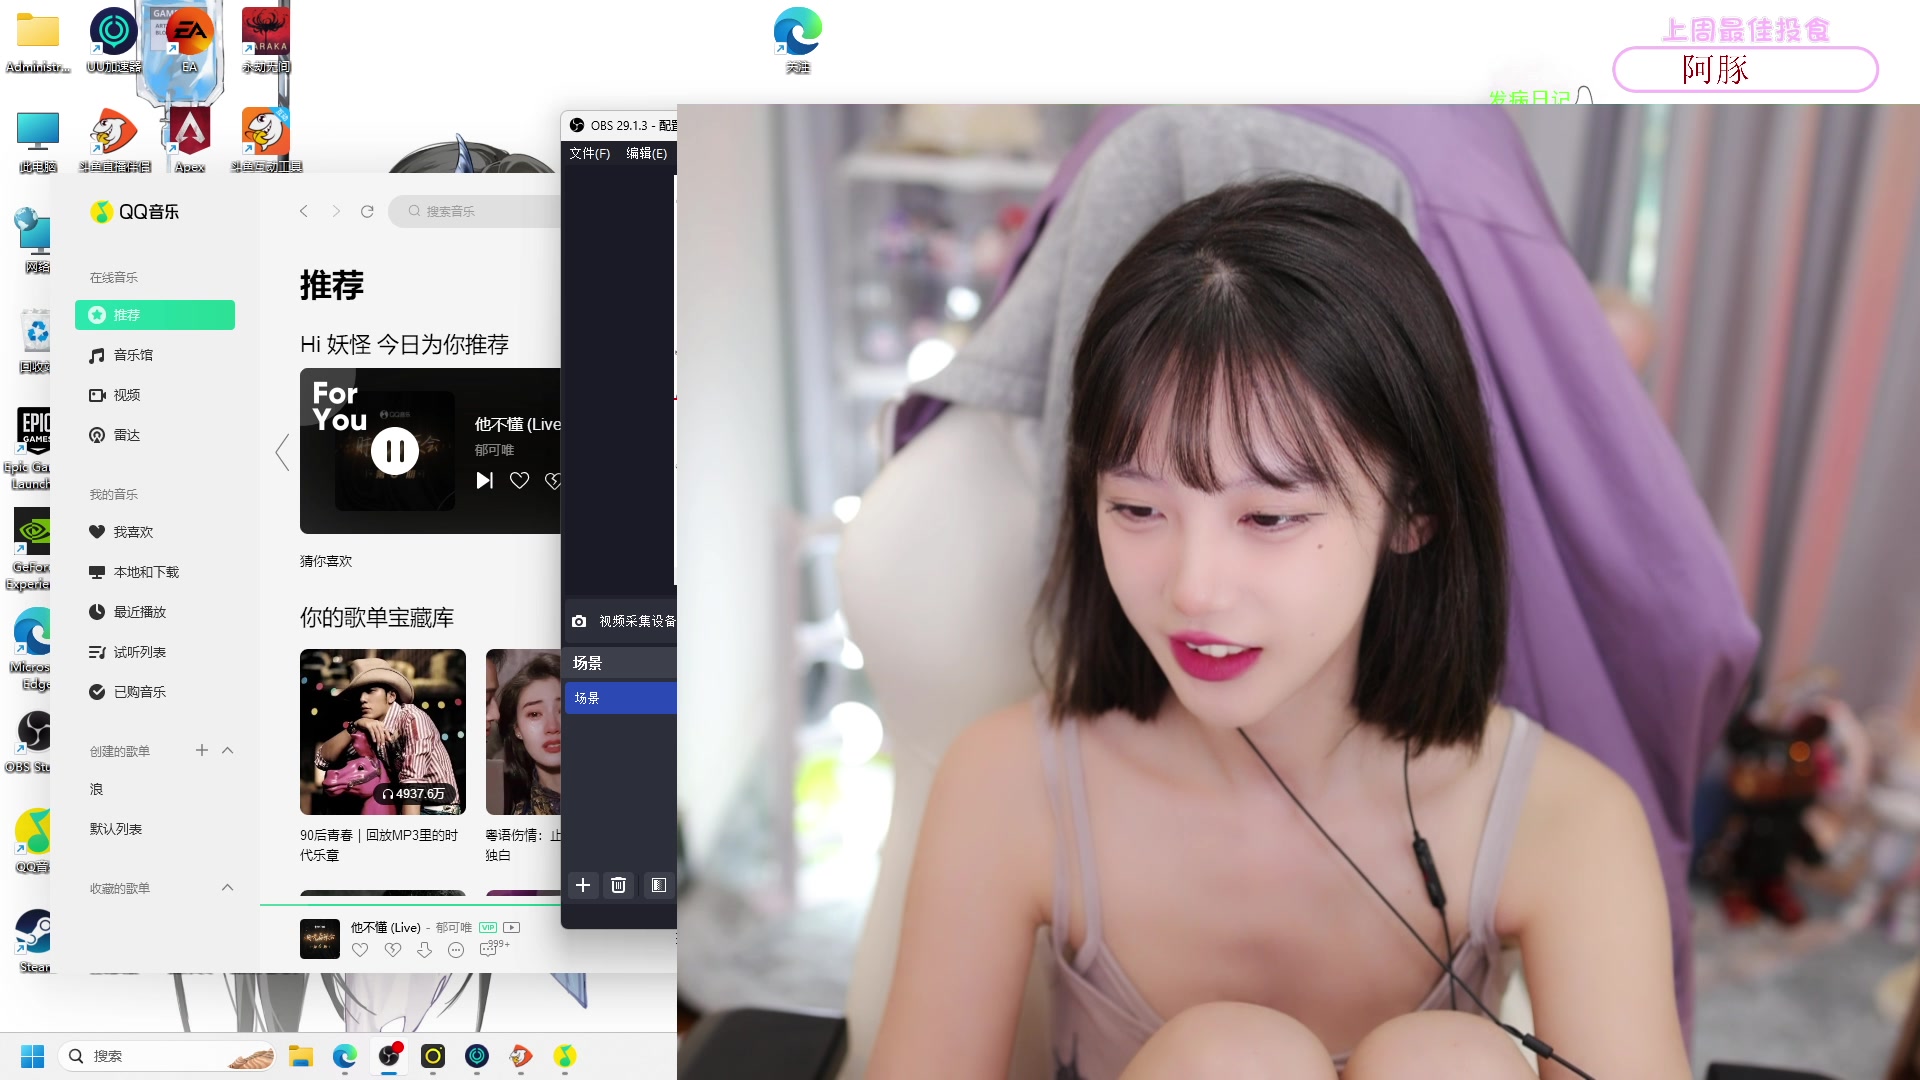Show previous recommendation with left chevron

point(283,452)
